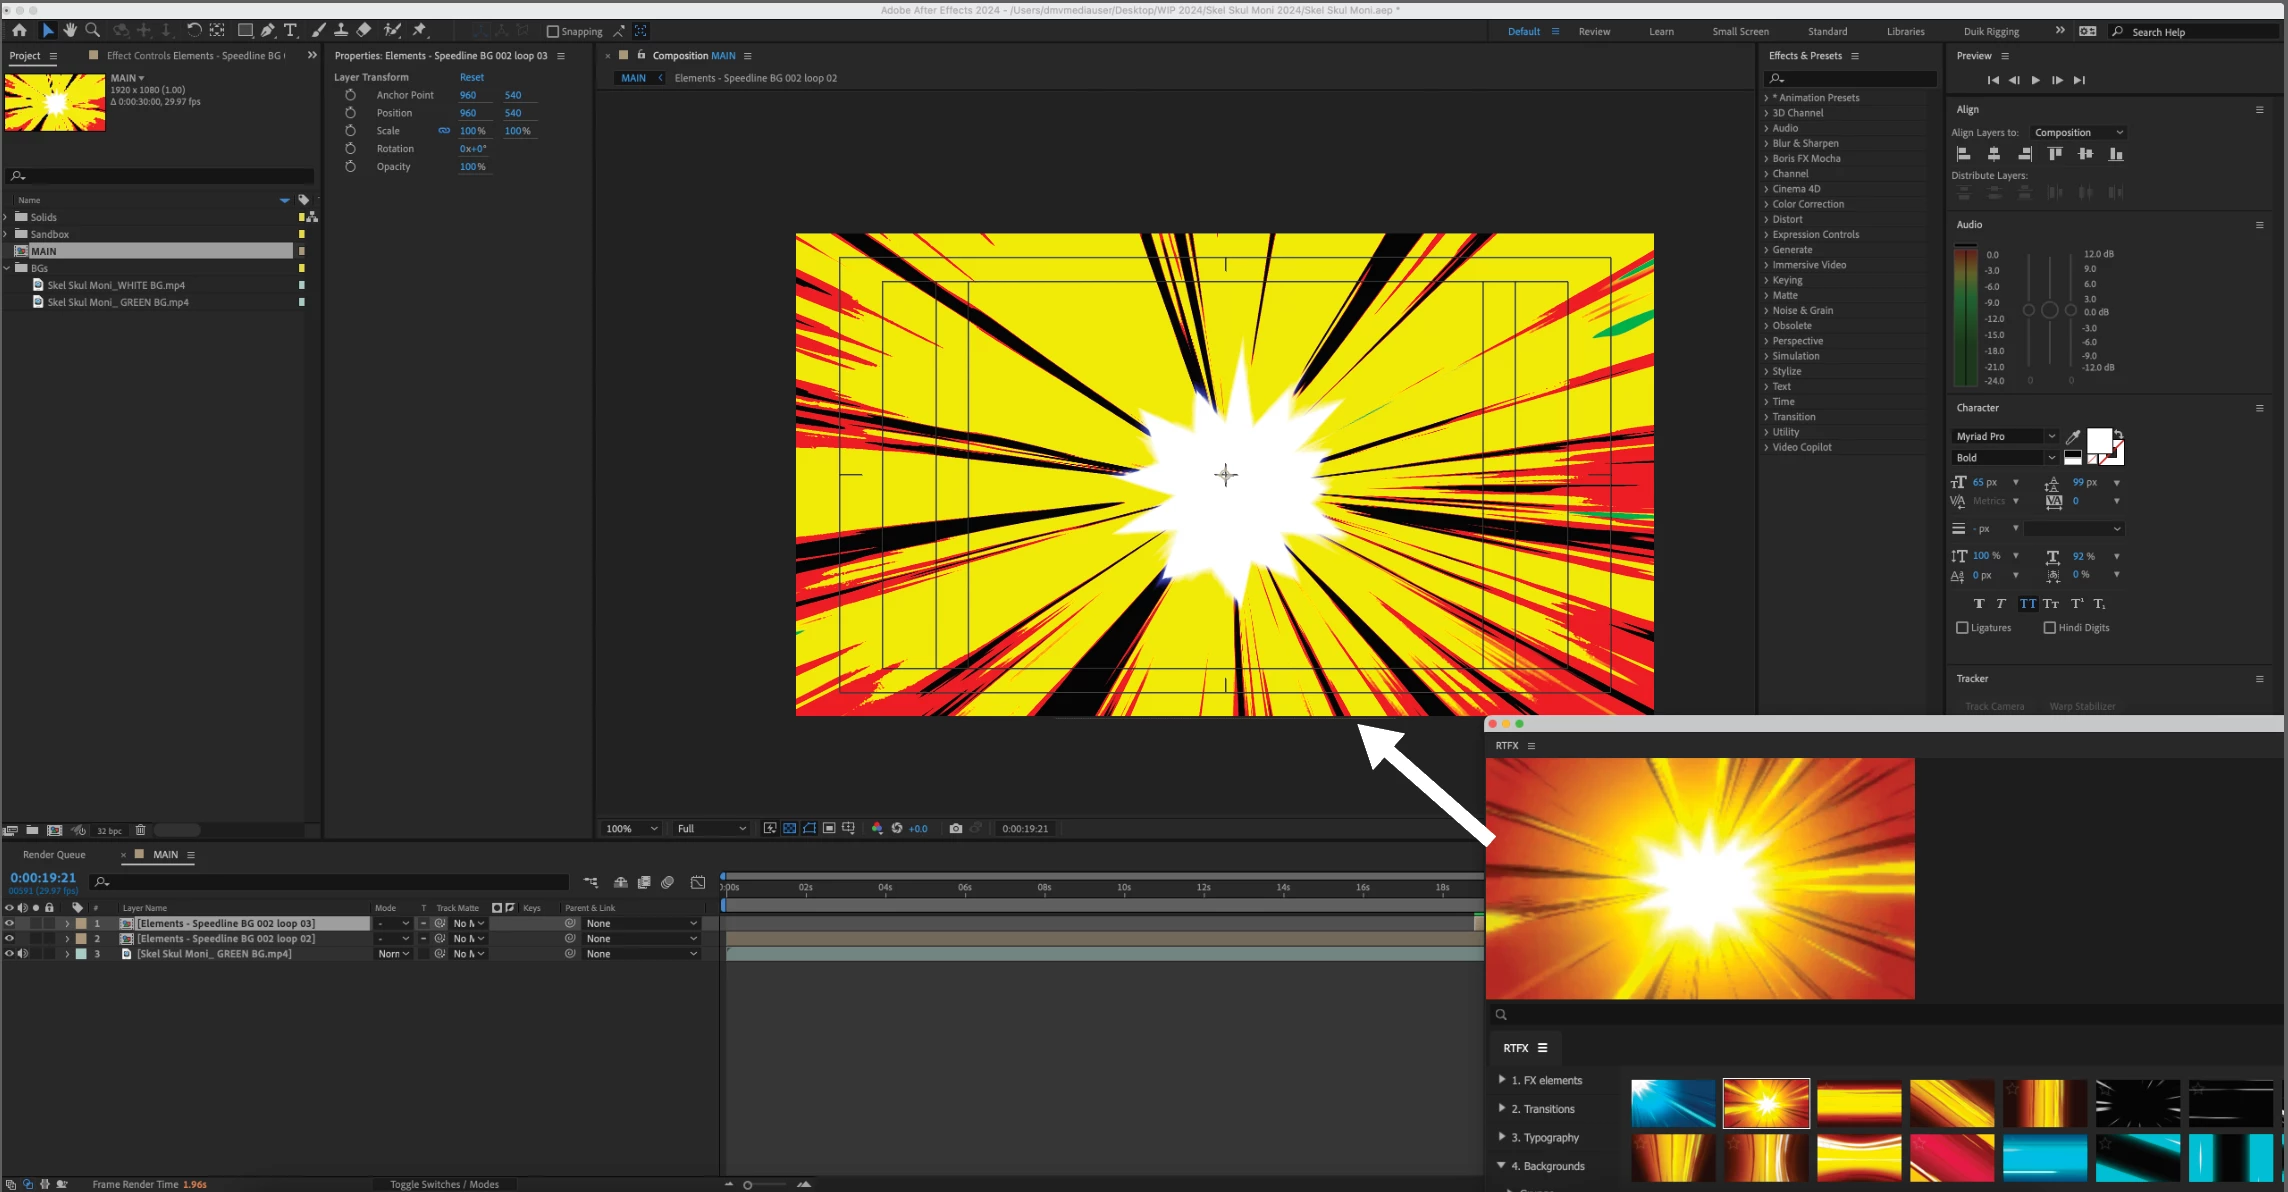Select the Pen tool in toolbar
Screen dimensions: 2288x1192
coord(267,31)
